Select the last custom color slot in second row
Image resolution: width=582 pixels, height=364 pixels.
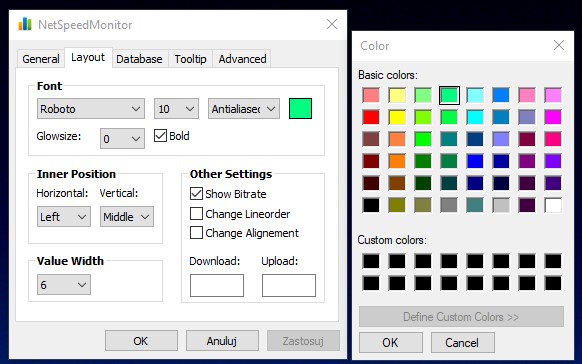tap(553, 283)
